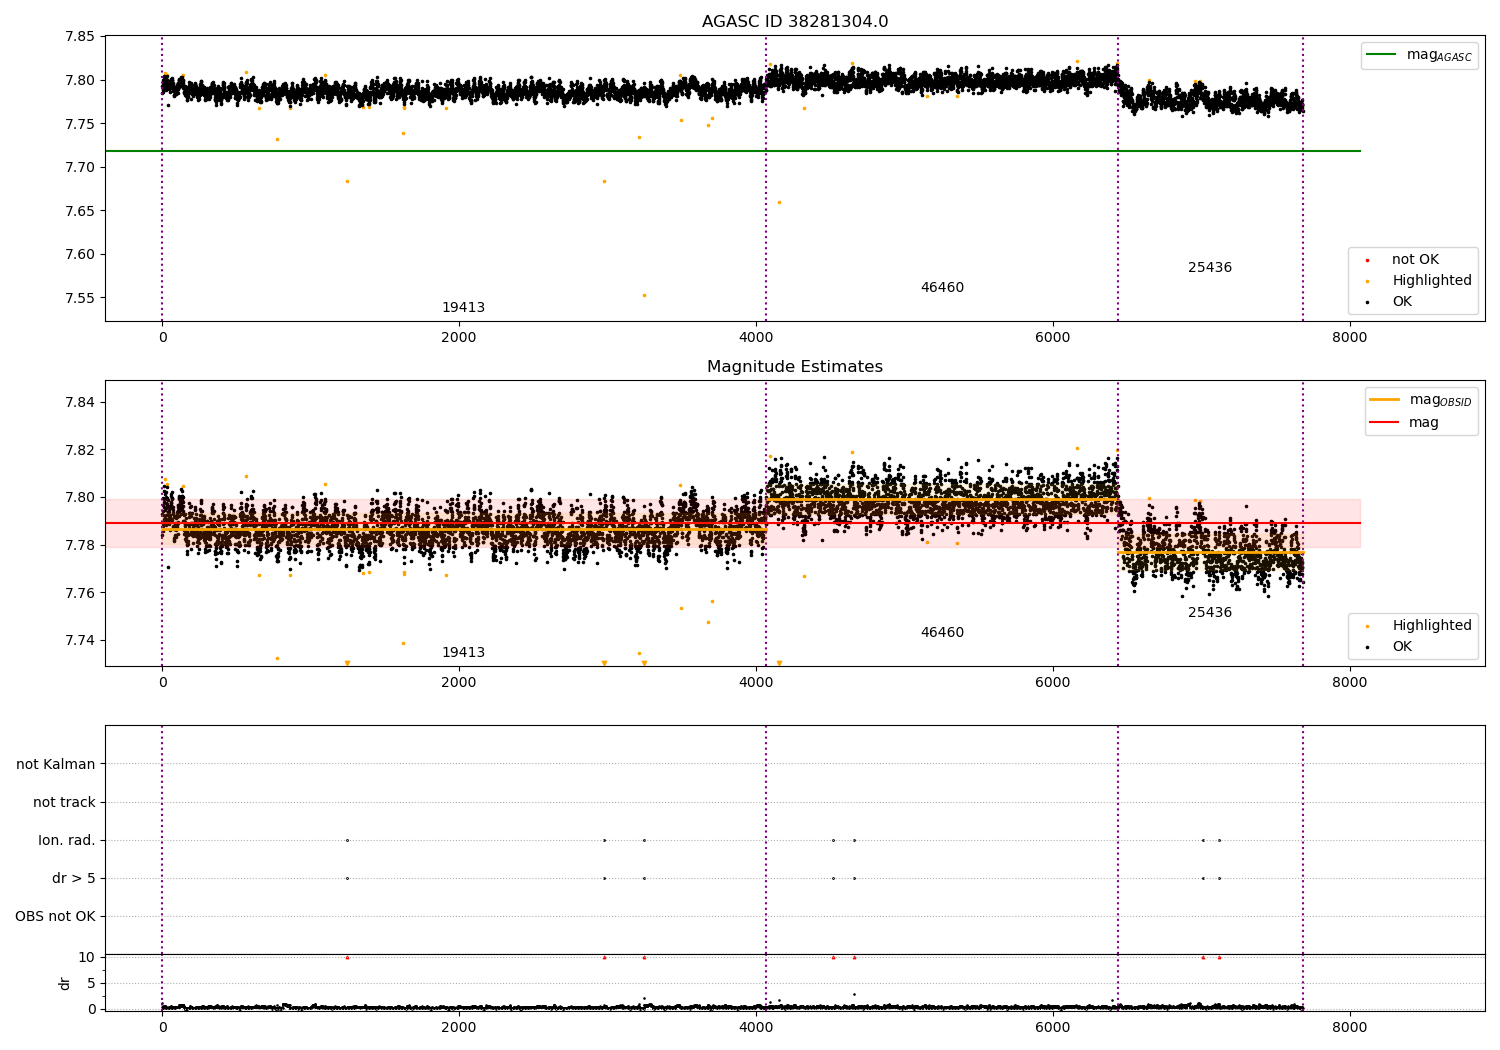Click the 7.76 y-axis tick label
Screen dimensions: 1500x1050
[x=80, y=593]
